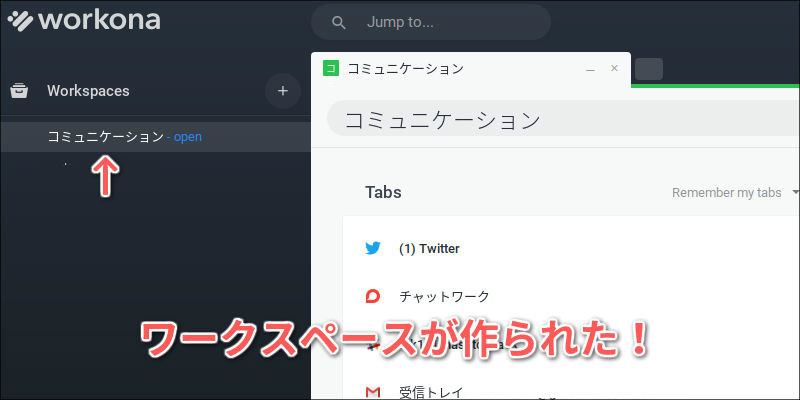Open the Workspaces briefcase icon

(19, 91)
